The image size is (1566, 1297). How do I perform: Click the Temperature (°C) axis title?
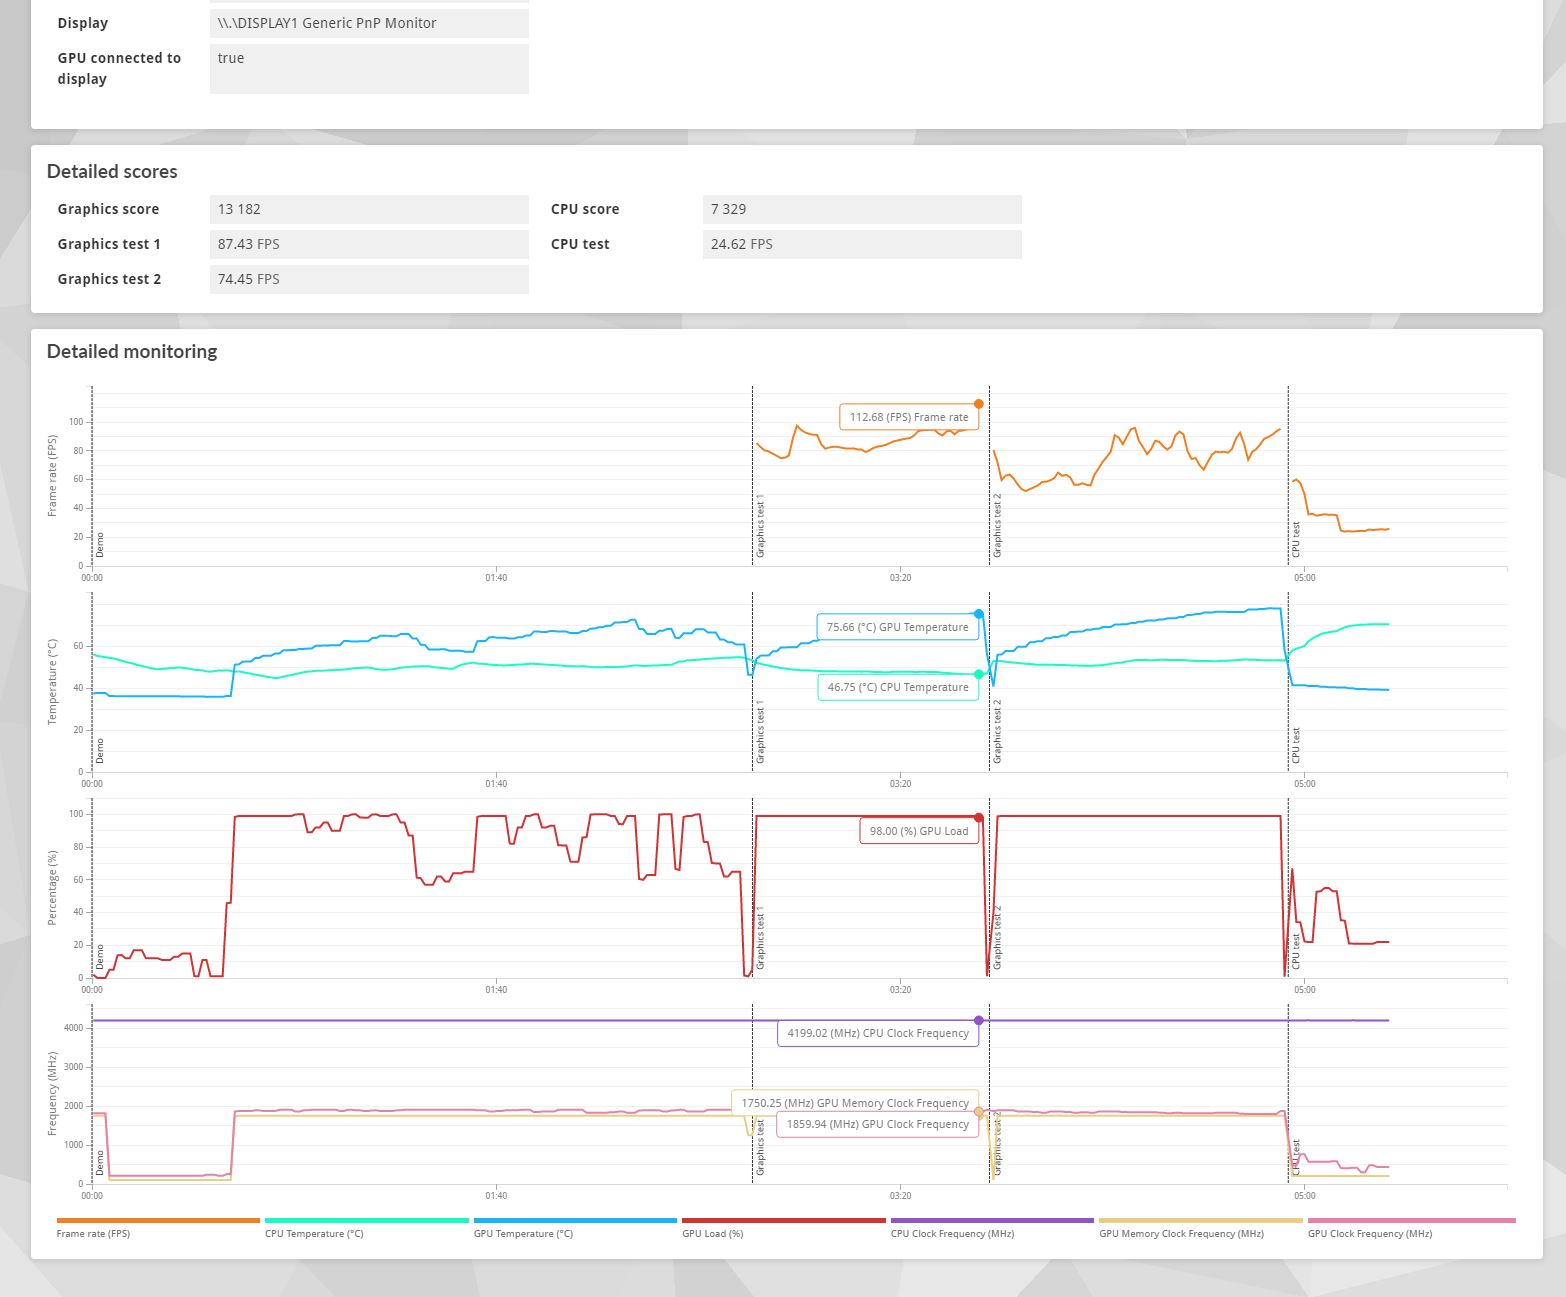(53, 682)
